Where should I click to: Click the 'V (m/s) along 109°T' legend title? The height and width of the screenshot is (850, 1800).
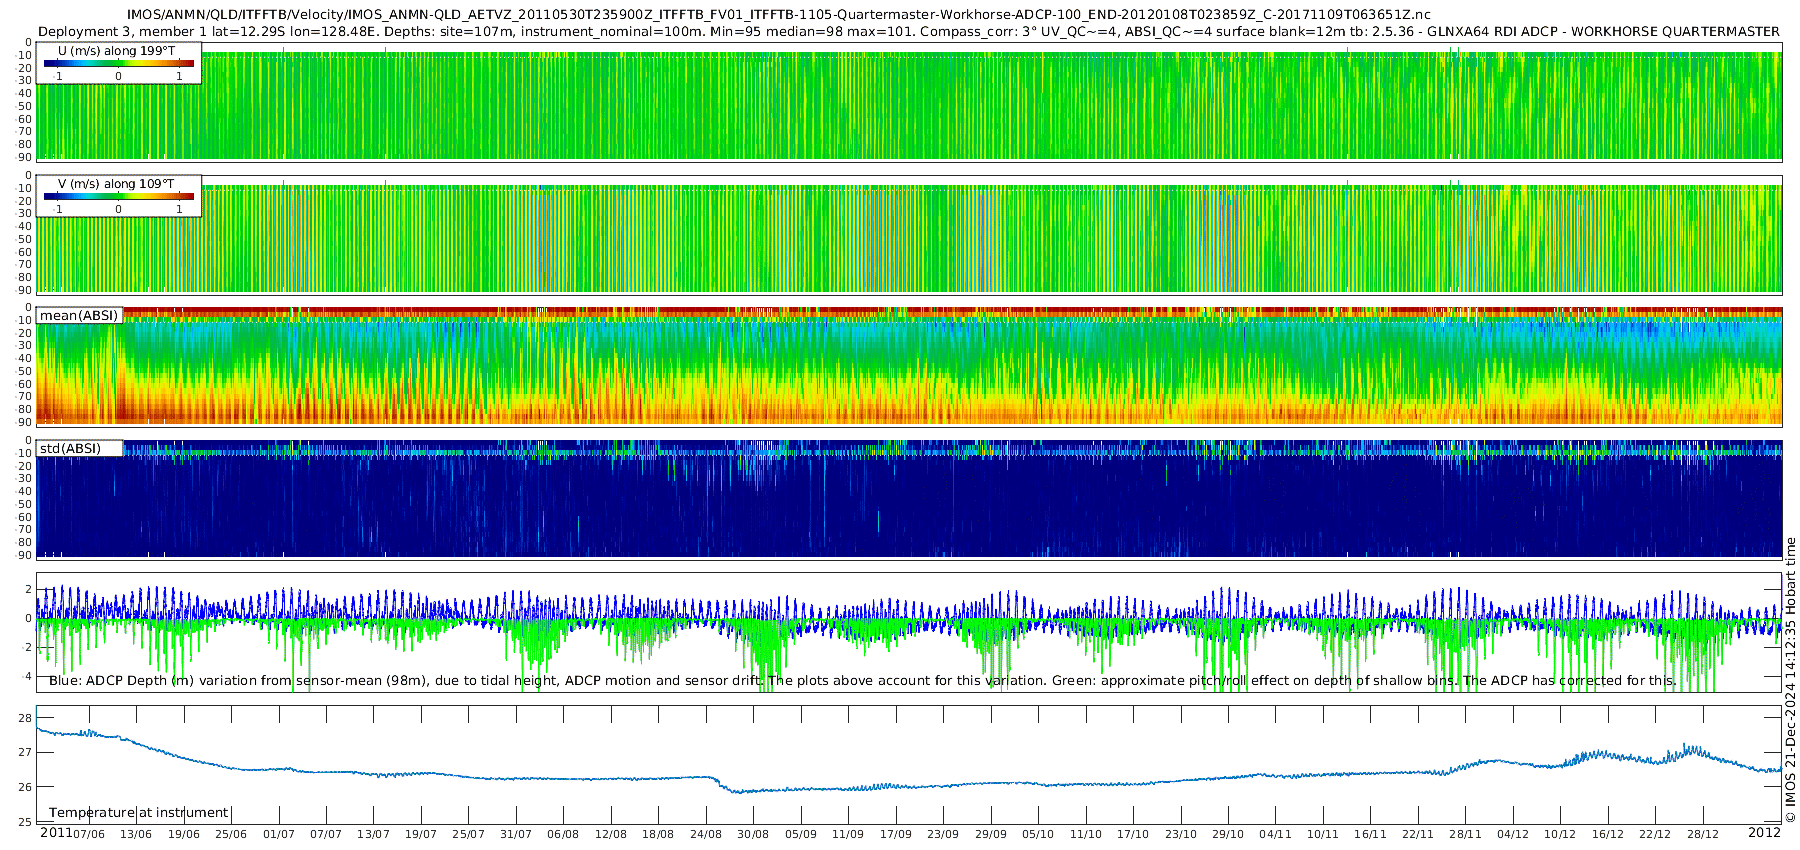(x=116, y=184)
